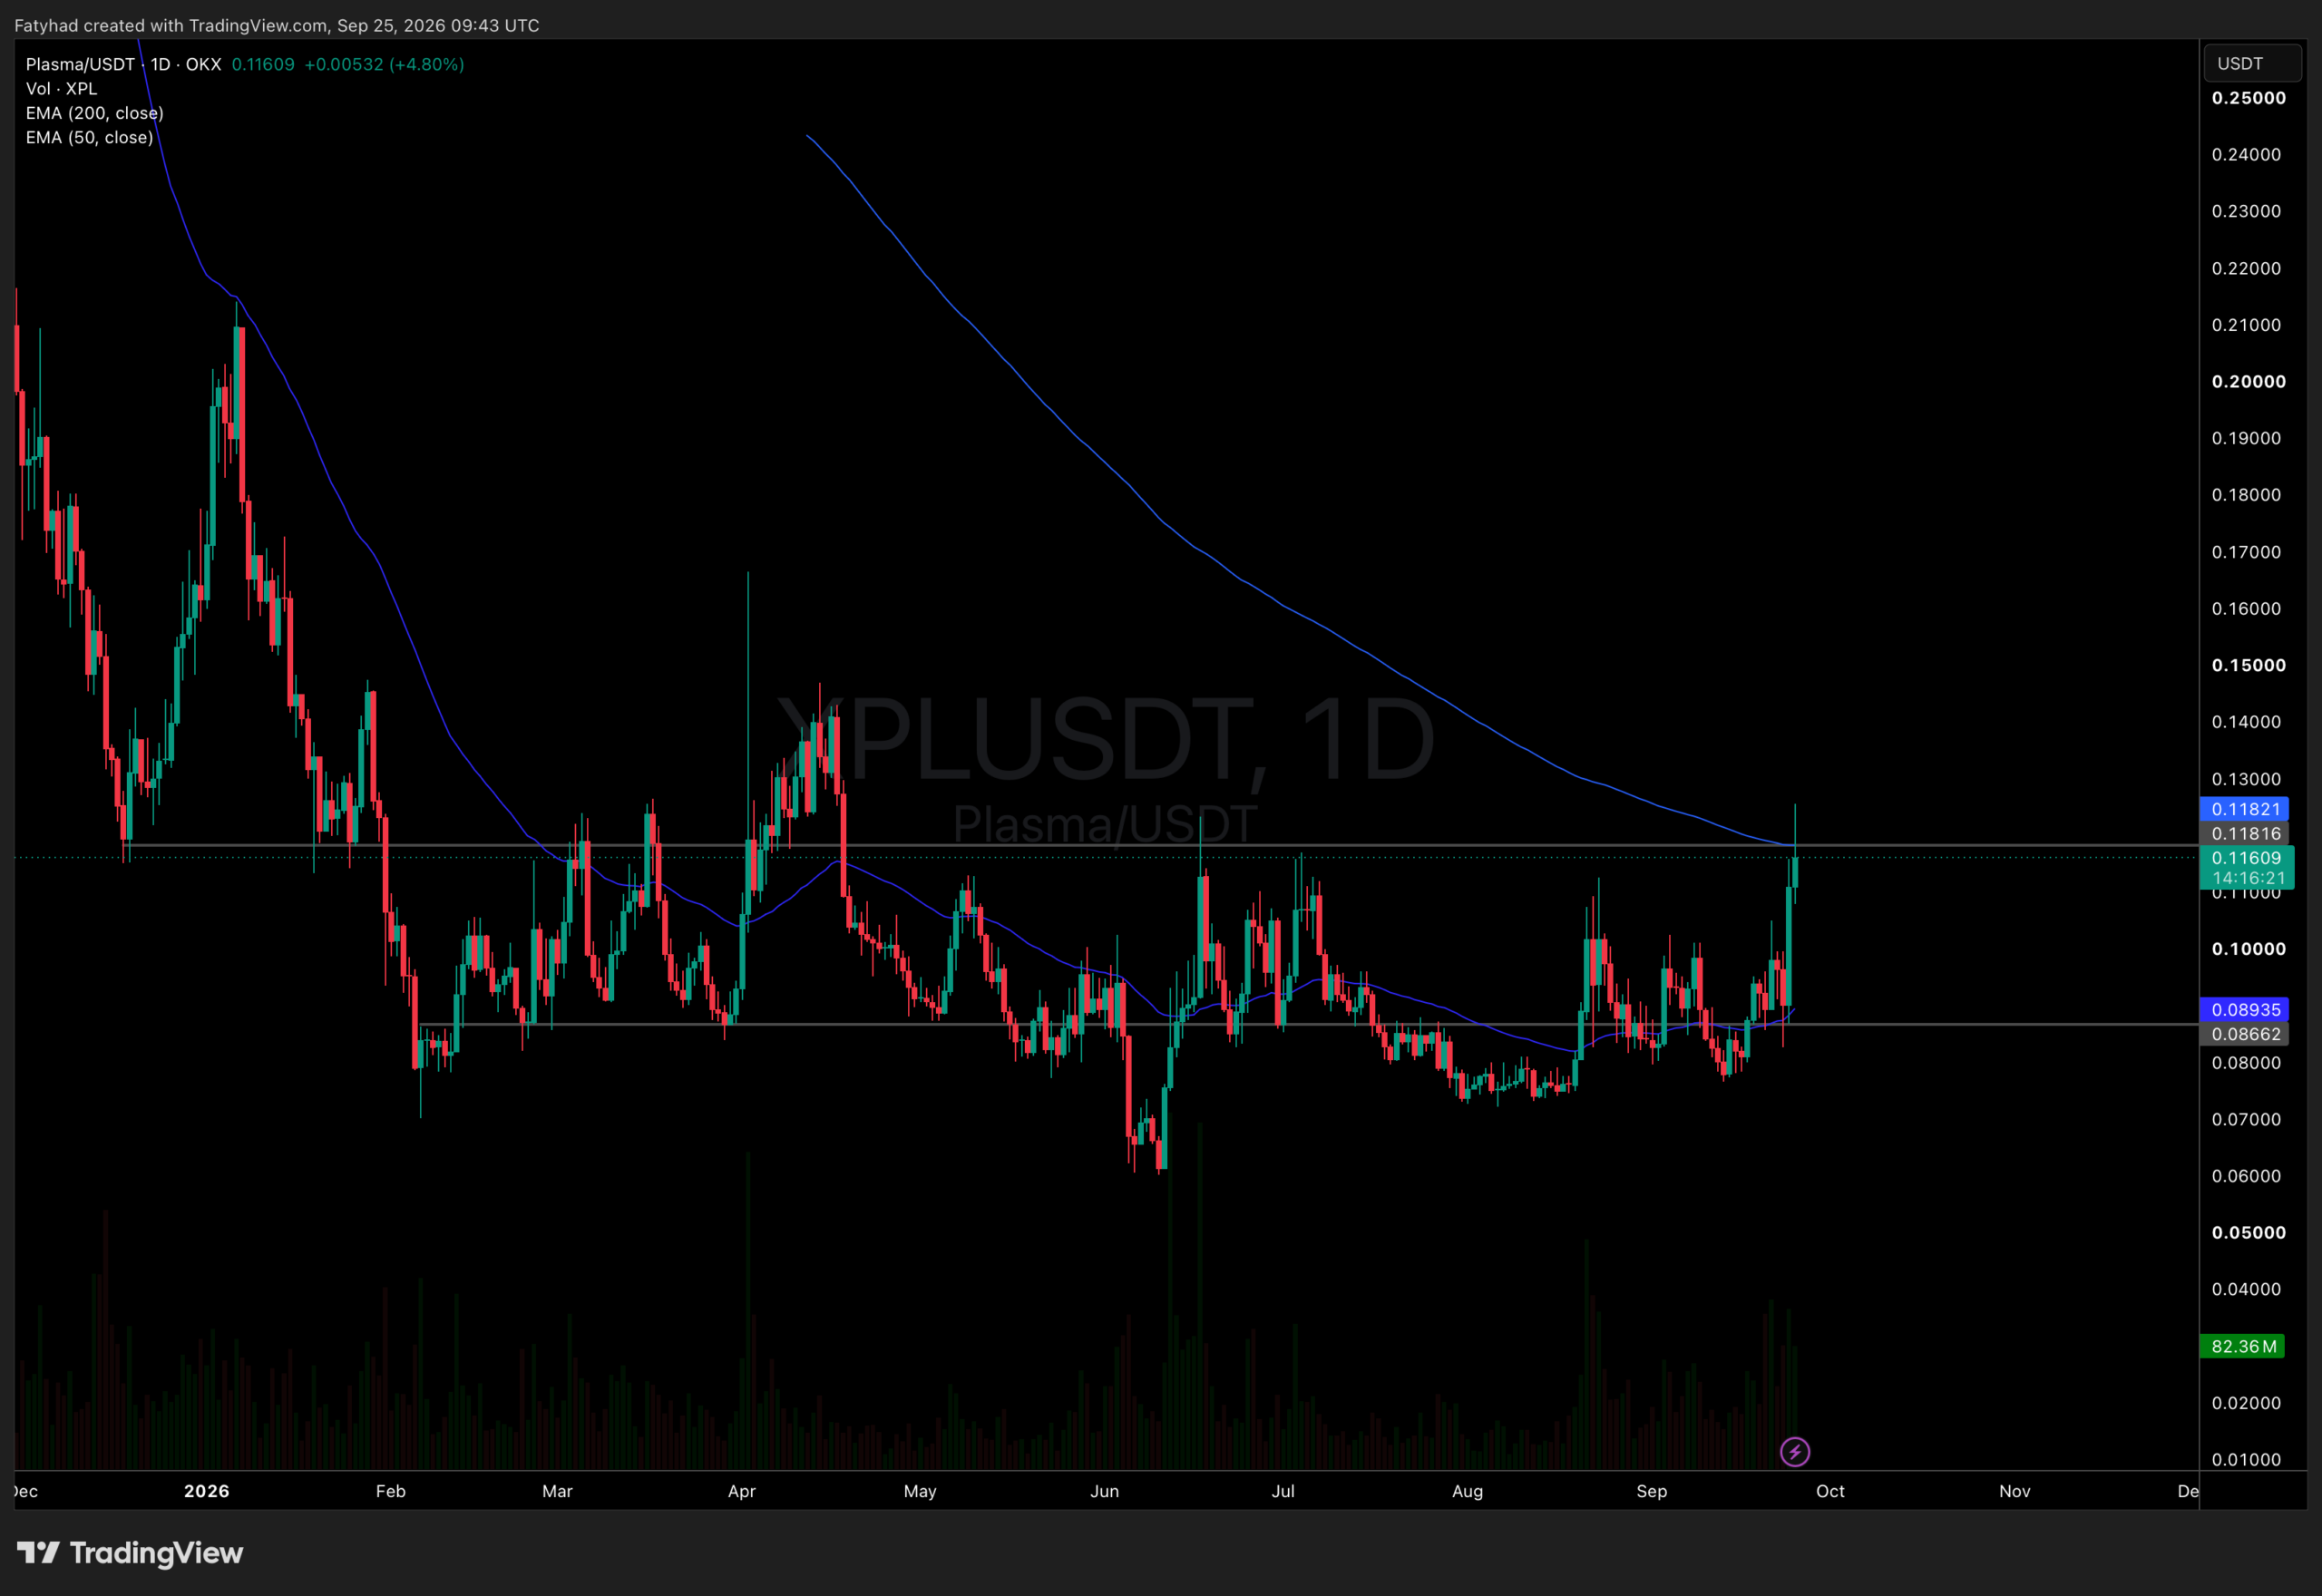Click the 0.08662 gray horizontal line label
Viewport: 2322px width, 1596px height.
[x=2245, y=1034]
